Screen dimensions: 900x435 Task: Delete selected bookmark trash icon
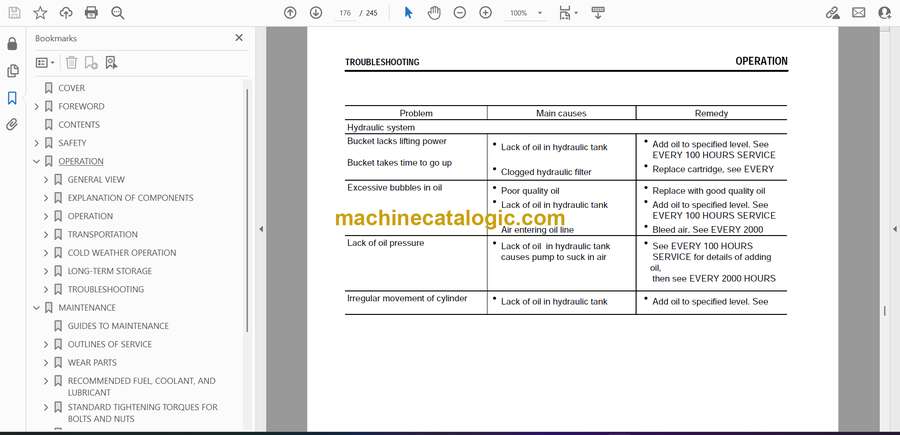point(71,63)
